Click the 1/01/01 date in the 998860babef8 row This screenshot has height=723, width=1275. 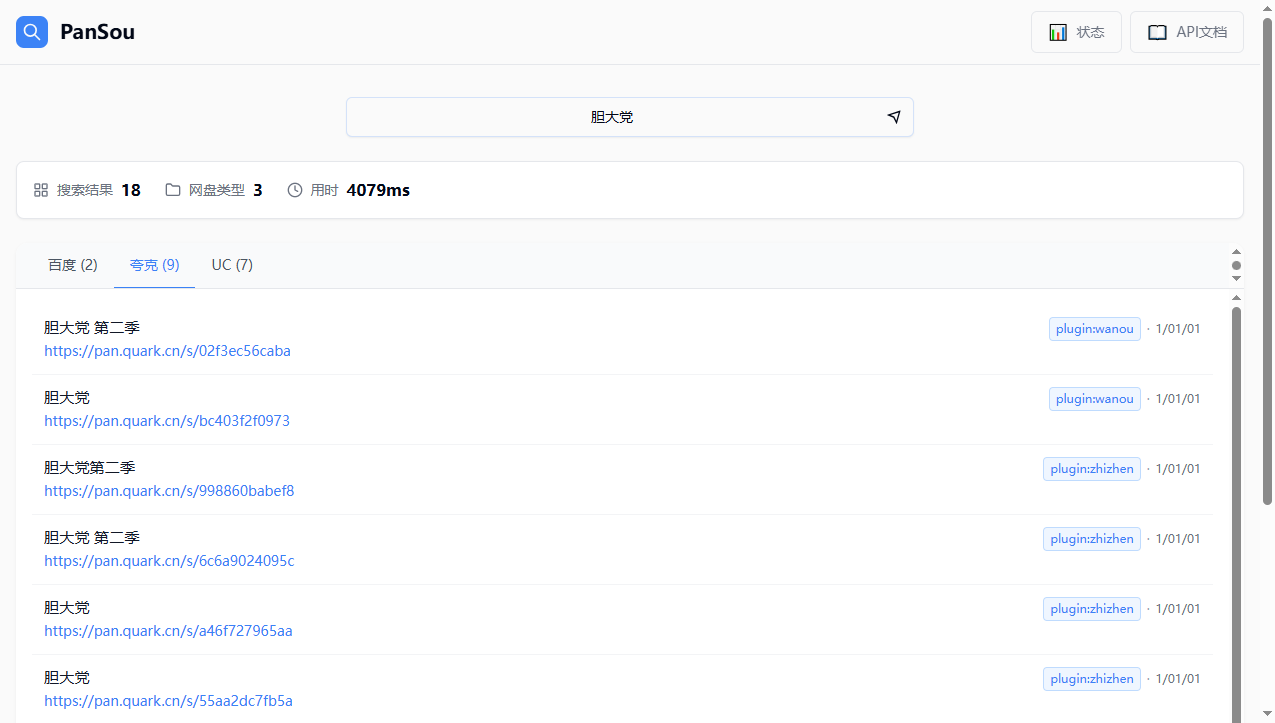pos(1178,469)
